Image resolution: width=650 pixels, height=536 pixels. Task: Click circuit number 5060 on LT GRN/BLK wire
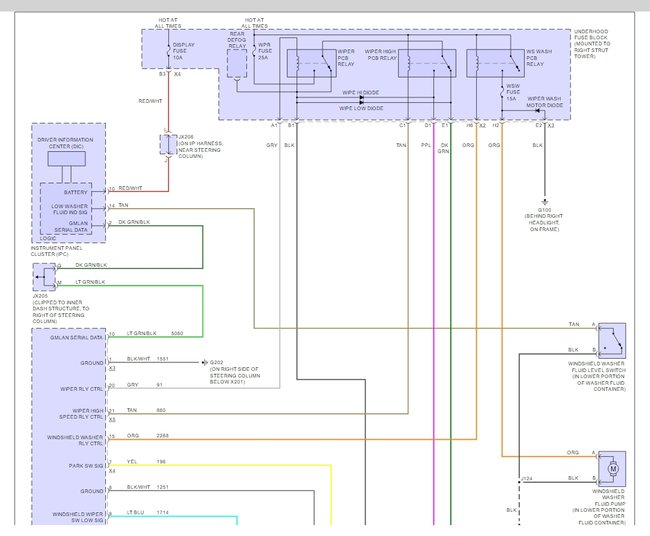coord(177,333)
